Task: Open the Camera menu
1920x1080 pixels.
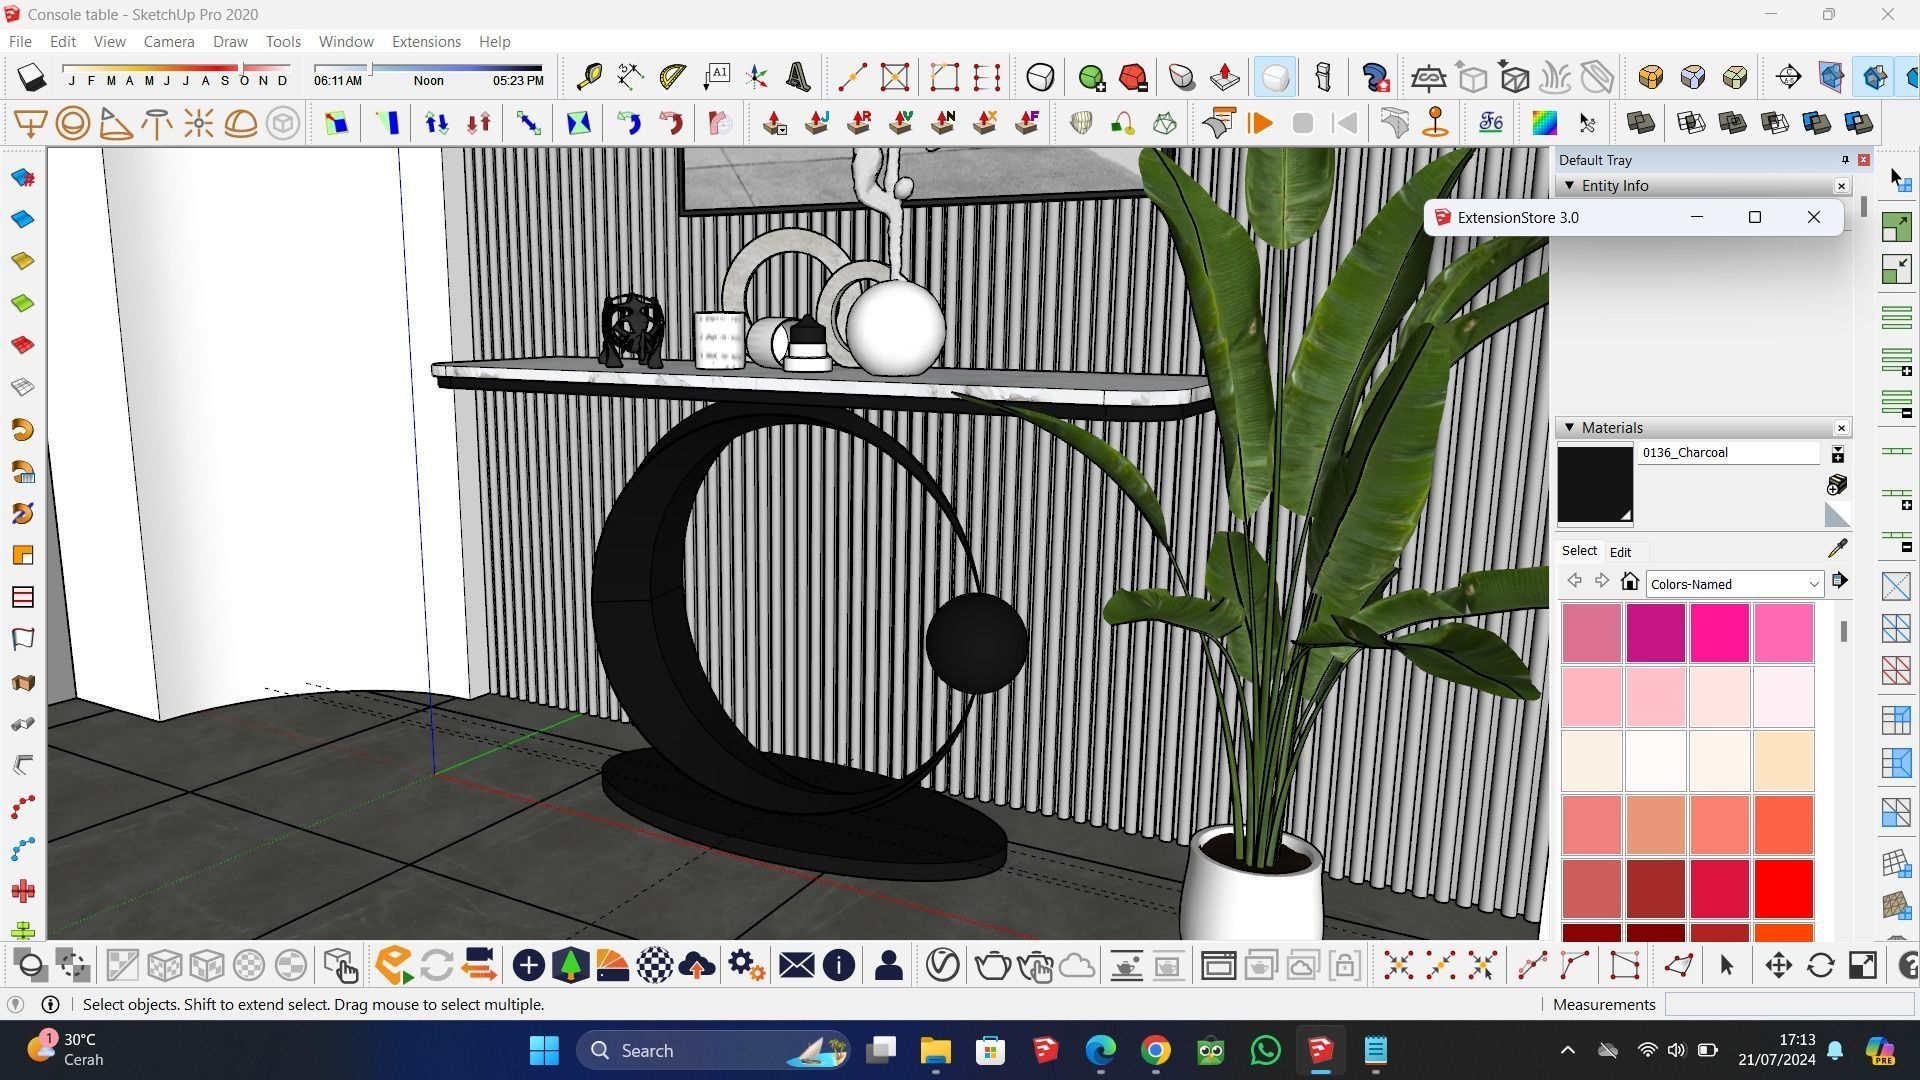Action: (168, 42)
